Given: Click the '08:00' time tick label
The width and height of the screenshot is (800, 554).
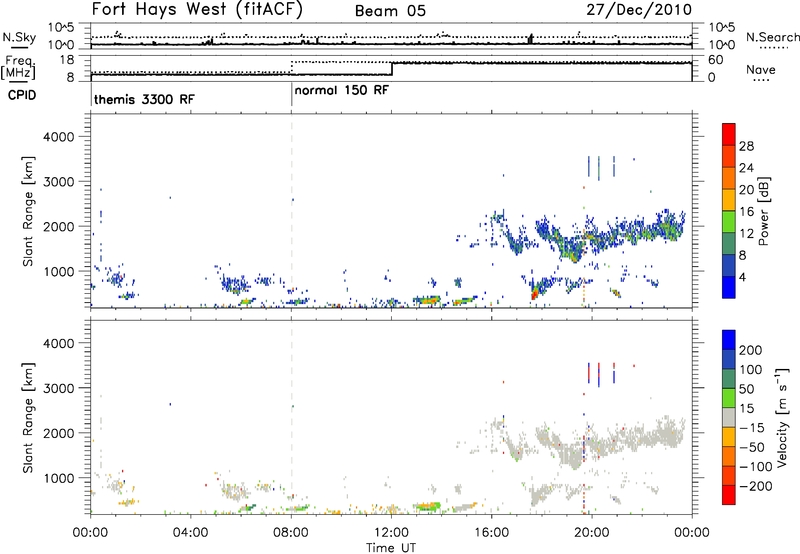Looking at the screenshot, I should pos(291,533).
